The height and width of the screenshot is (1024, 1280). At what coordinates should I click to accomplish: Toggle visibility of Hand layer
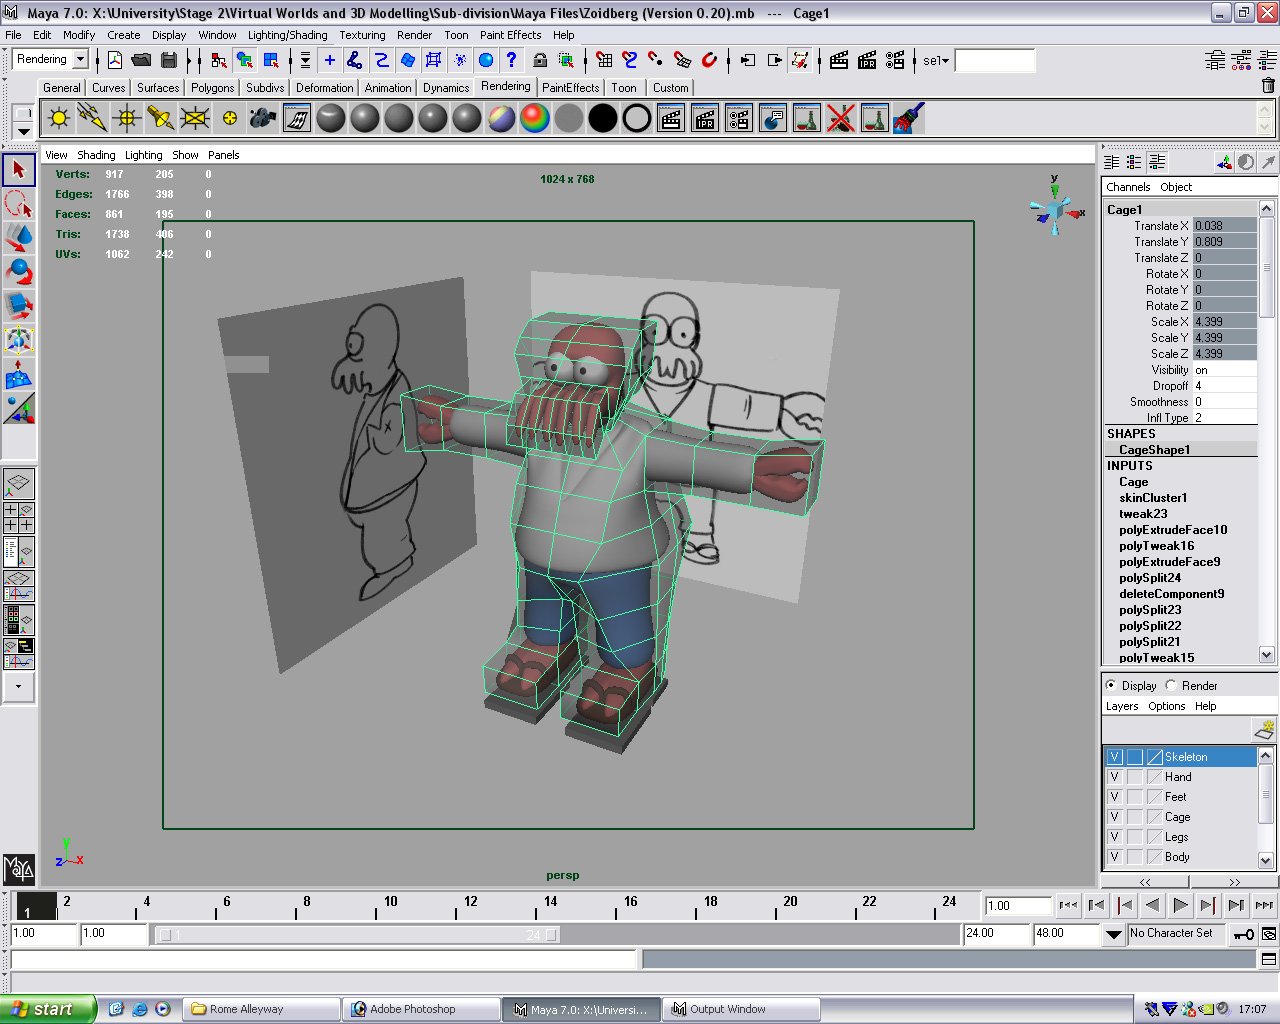pyautogui.click(x=1114, y=777)
